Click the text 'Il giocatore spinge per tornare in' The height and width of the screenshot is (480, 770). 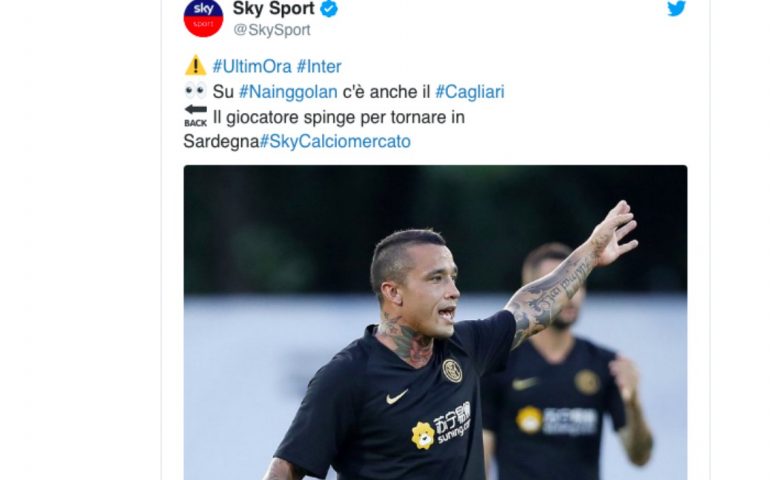[x=339, y=117]
